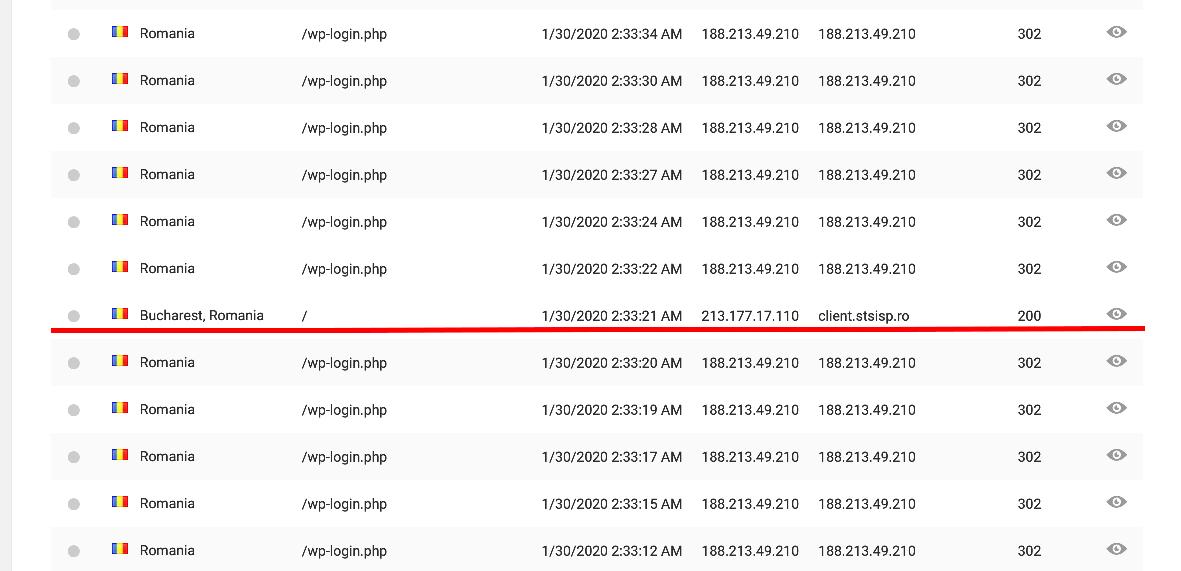This screenshot has height=571, width=1181.
Task: View details of the 2:33:20 AM request
Action: pyautogui.click(x=1116, y=362)
